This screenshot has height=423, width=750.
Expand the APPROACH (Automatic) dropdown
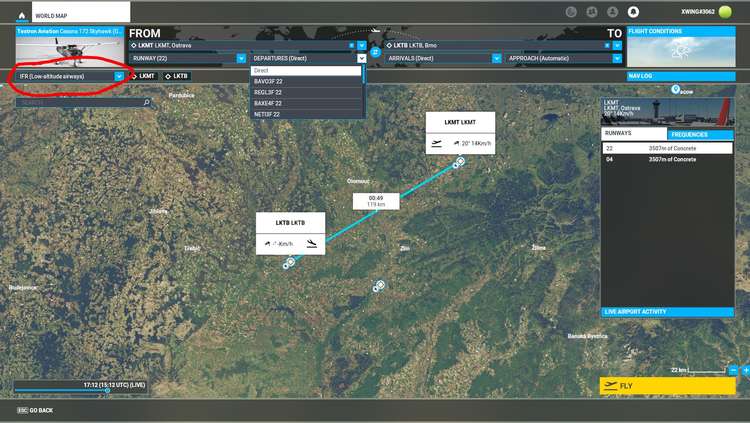(x=615, y=59)
